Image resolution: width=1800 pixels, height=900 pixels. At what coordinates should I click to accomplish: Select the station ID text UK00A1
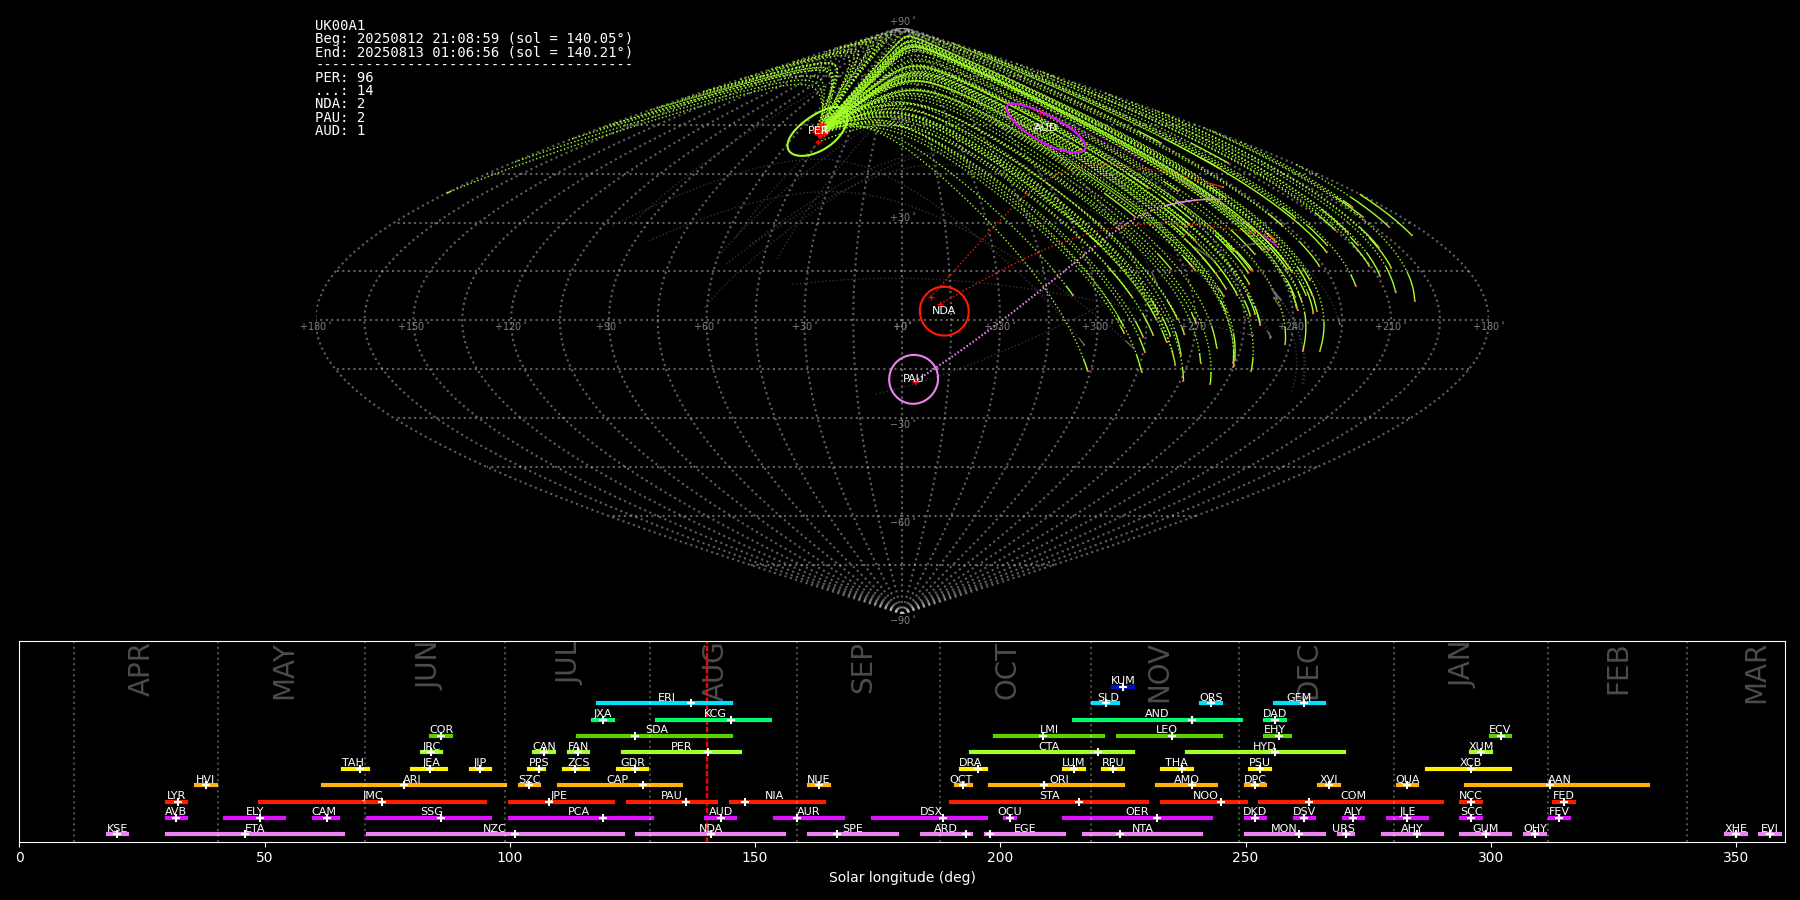(x=340, y=26)
